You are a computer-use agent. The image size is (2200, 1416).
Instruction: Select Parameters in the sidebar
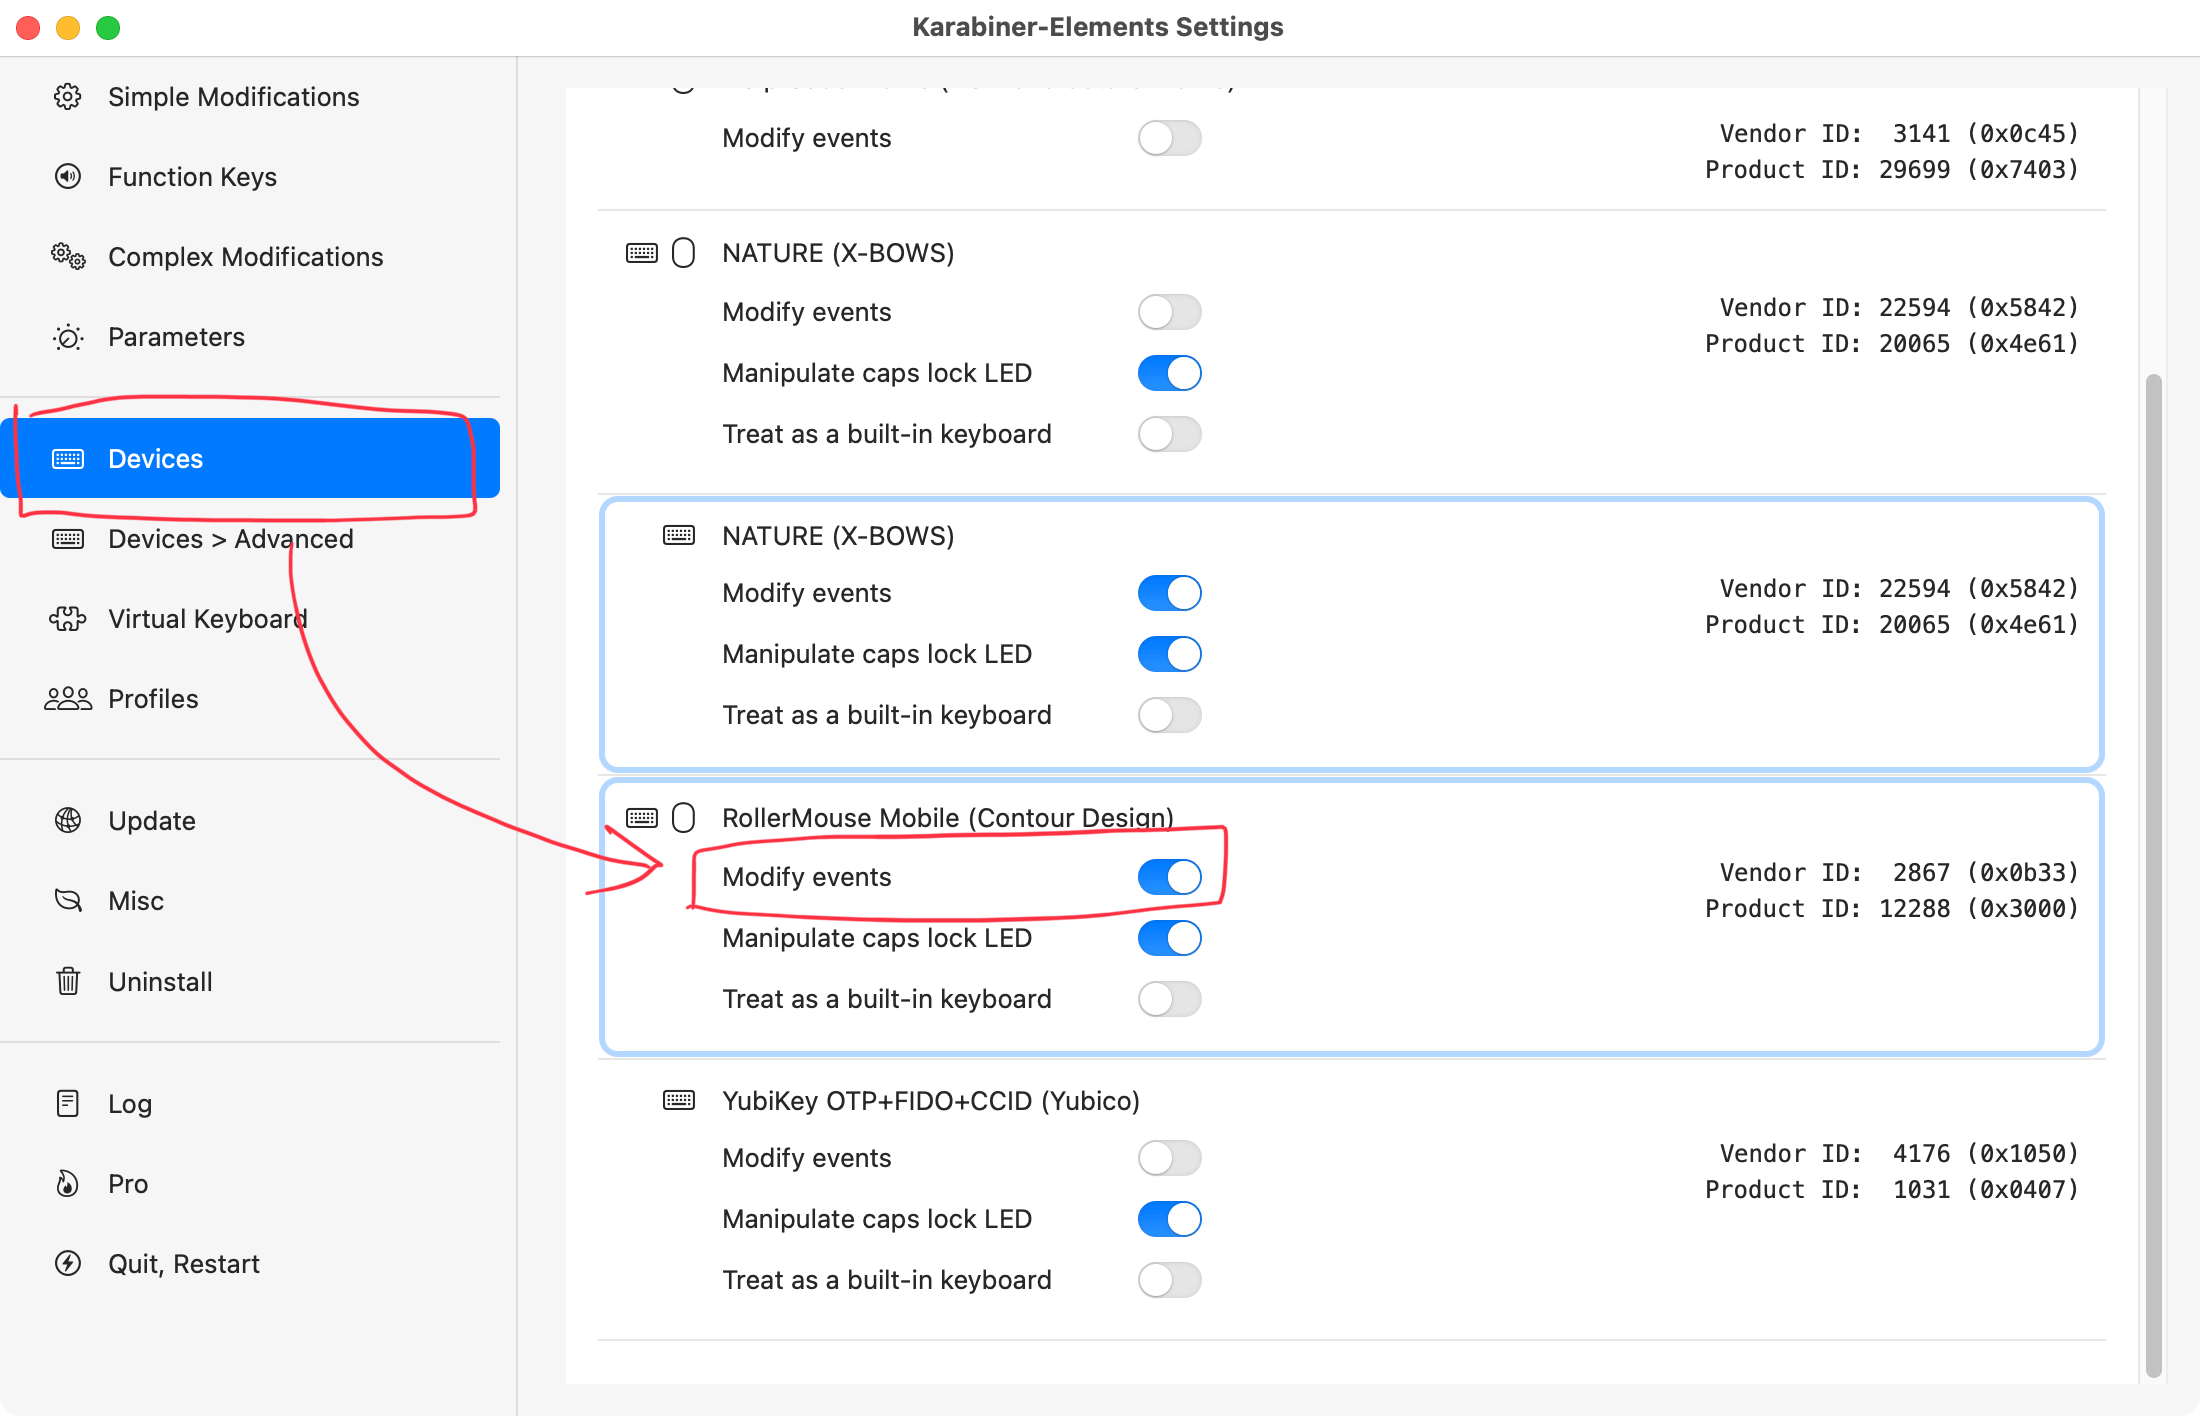pos(250,337)
